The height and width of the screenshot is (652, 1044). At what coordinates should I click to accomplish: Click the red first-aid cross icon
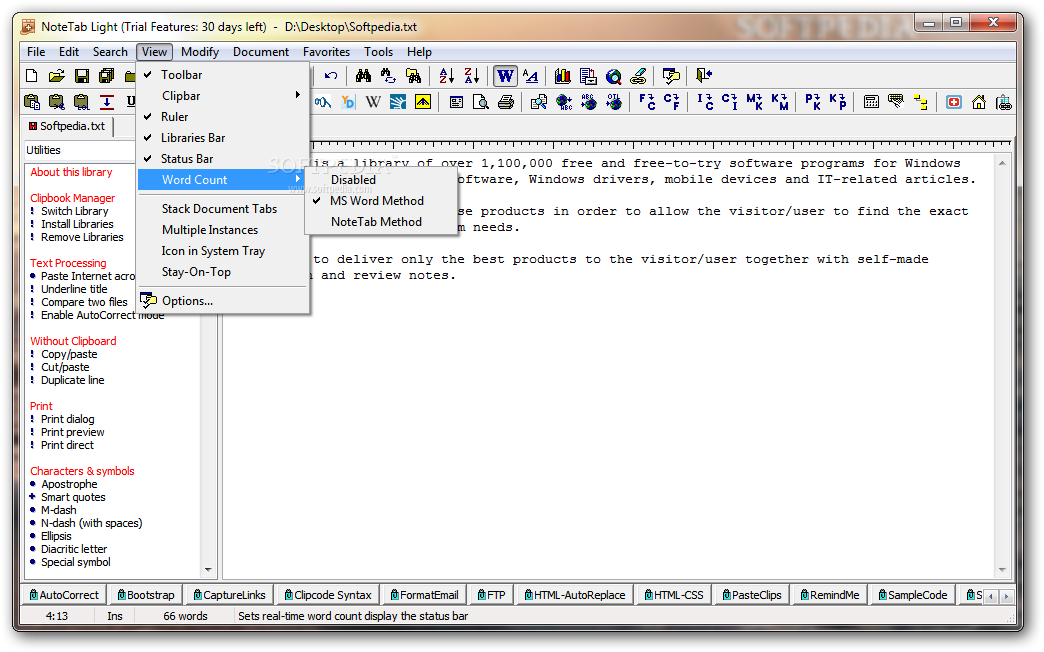coord(954,102)
